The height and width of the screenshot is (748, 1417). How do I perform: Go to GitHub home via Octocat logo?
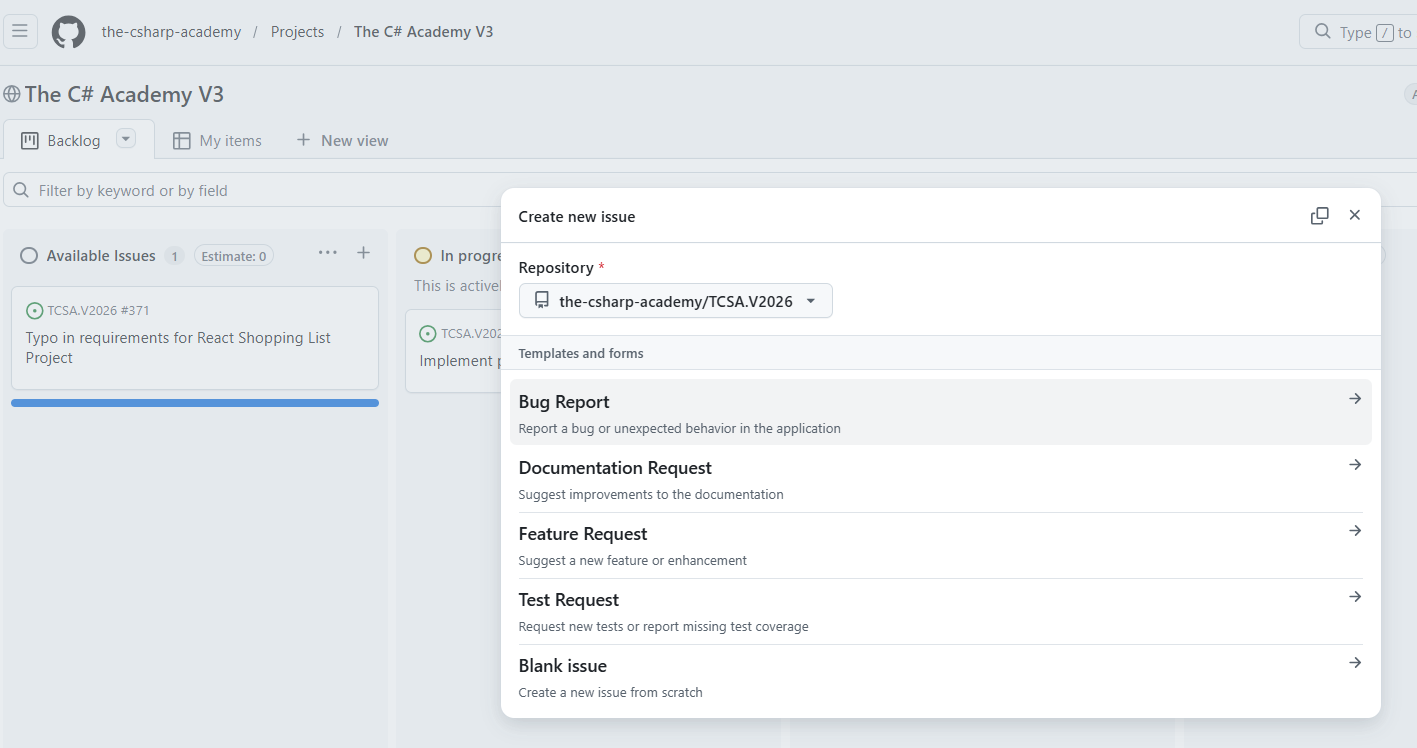pyautogui.click(x=69, y=32)
